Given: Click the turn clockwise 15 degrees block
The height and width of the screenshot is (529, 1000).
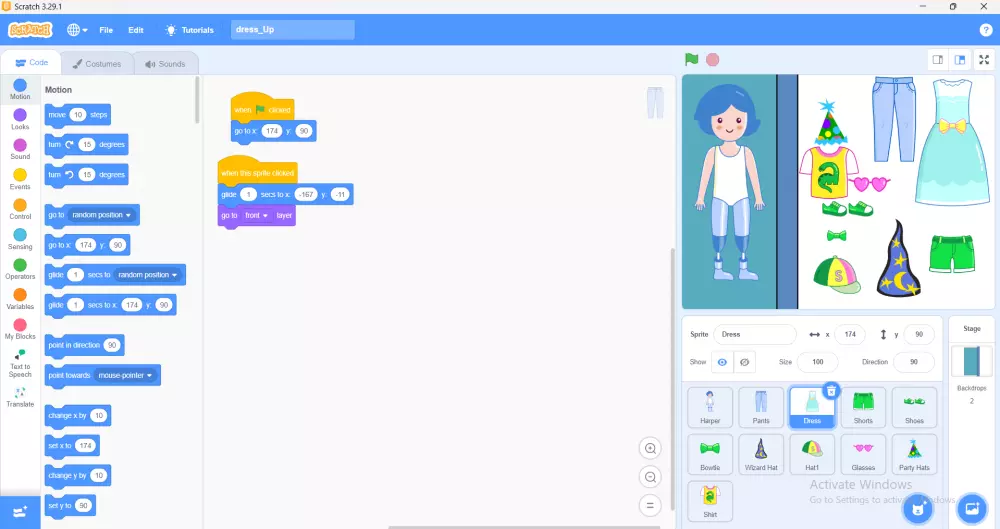Looking at the screenshot, I should pyautogui.click(x=86, y=145).
